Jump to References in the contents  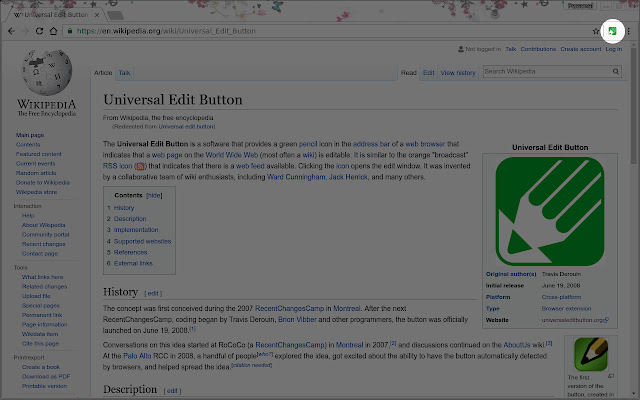pyautogui.click(x=130, y=252)
